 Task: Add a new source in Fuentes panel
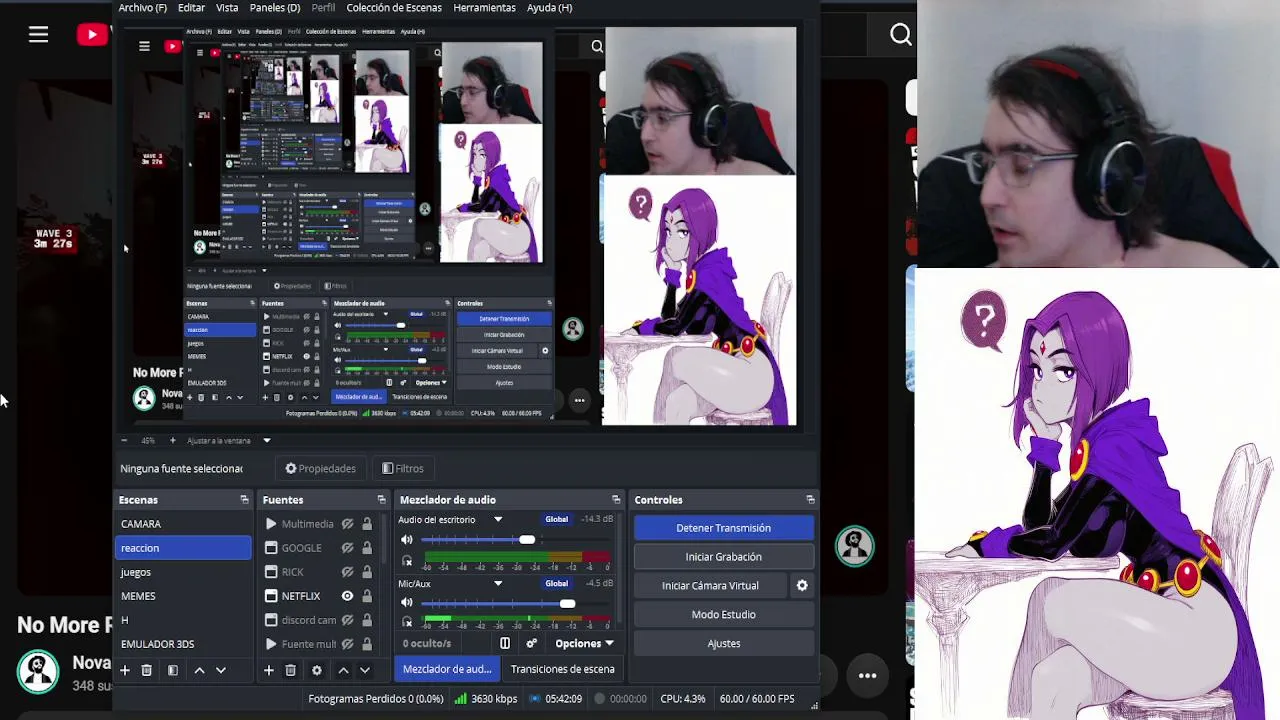click(268, 670)
